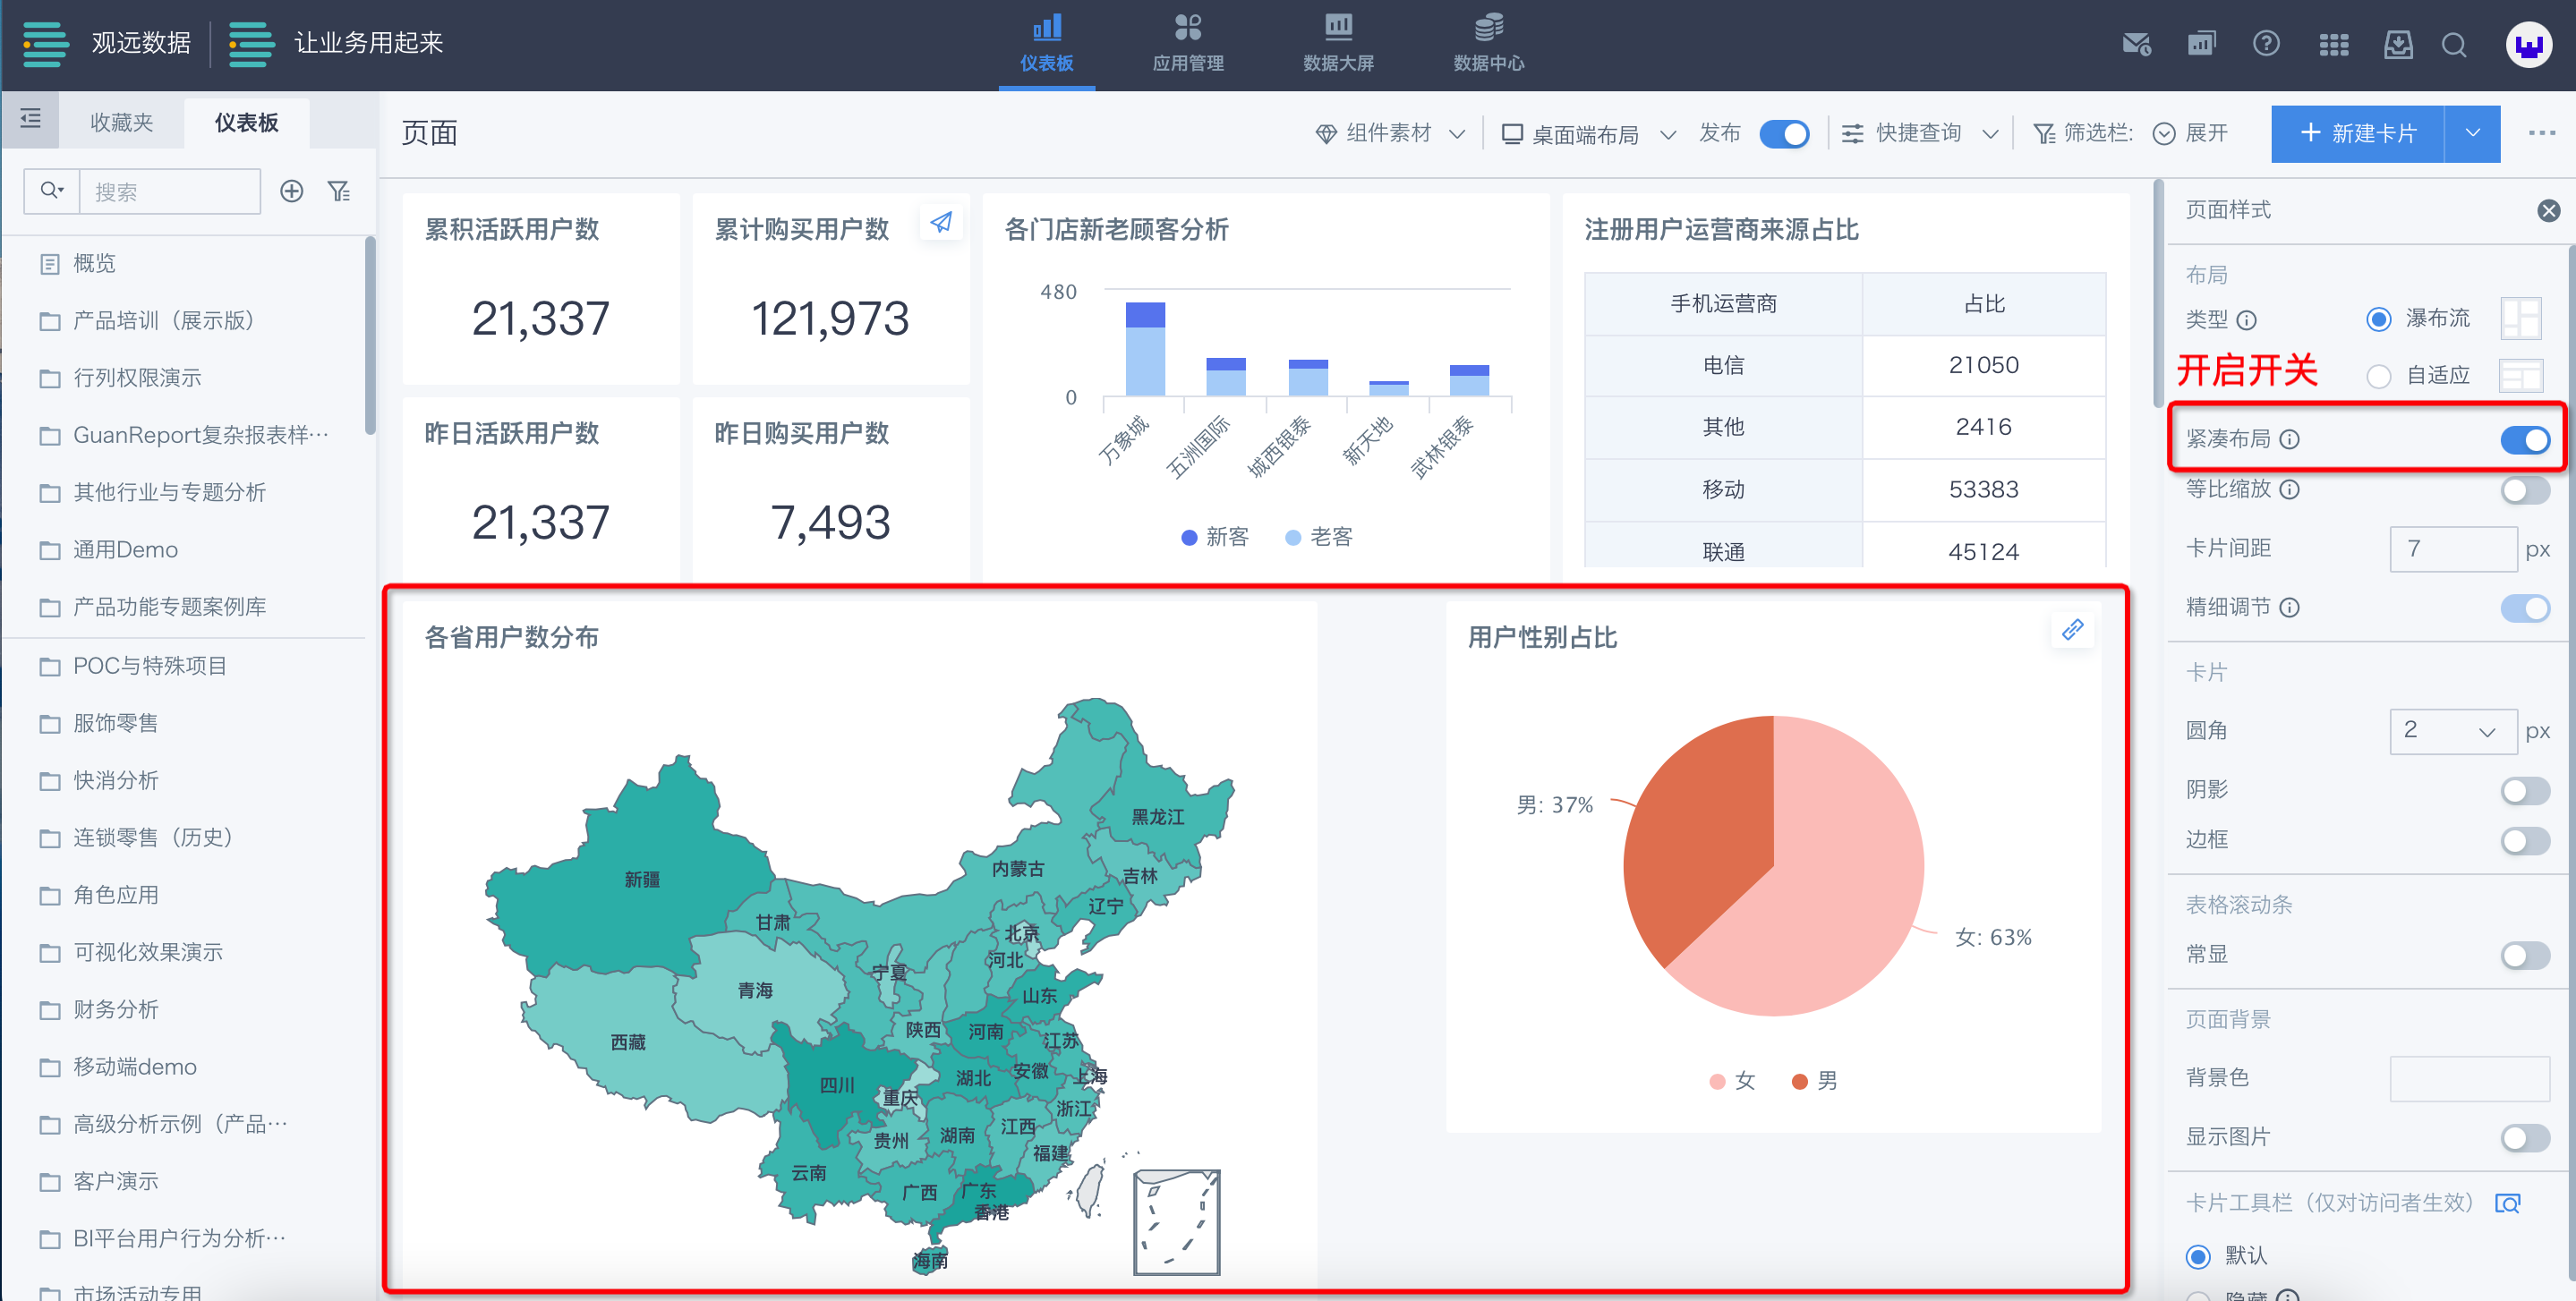This screenshot has width=2576, height=1301.
Task: Open the more options ellipsis menu
Action: (2541, 133)
